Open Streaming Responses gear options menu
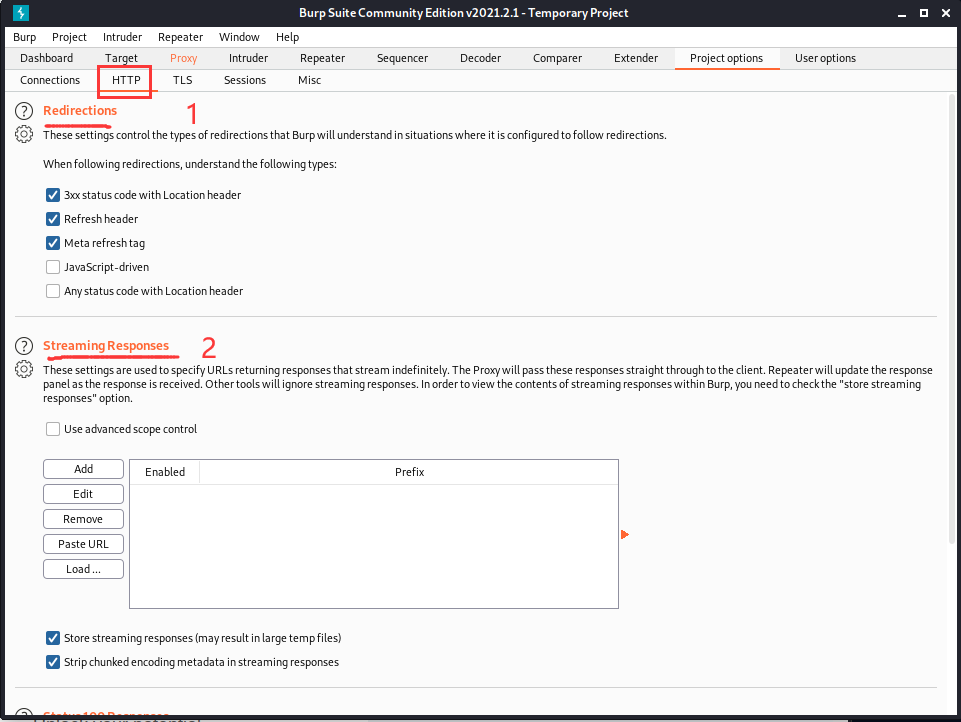The height and width of the screenshot is (722, 961). [x=24, y=369]
